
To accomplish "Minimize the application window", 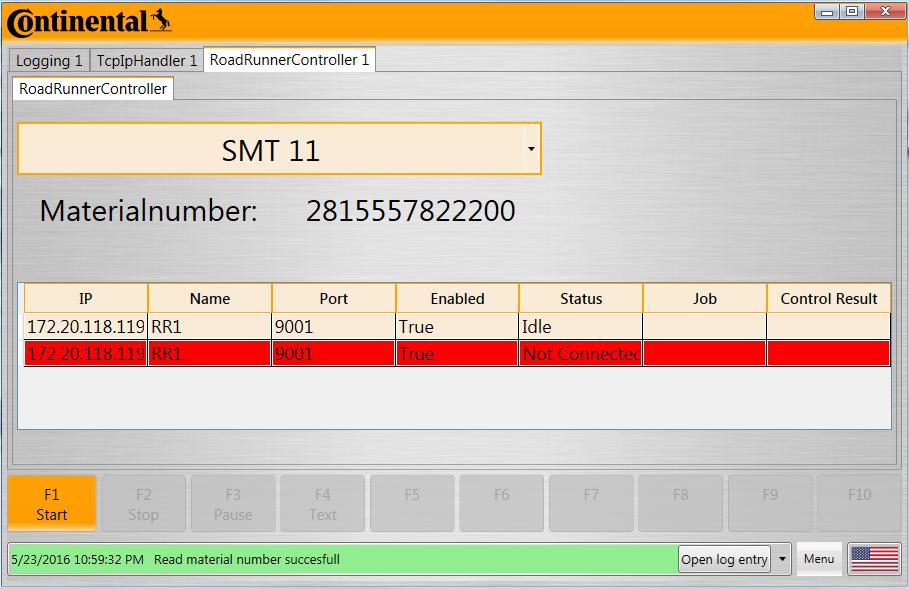I will 827,12.
